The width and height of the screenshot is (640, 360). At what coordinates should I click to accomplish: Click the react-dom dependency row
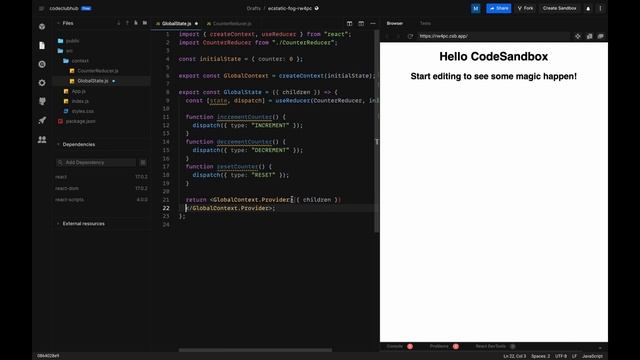102,188
